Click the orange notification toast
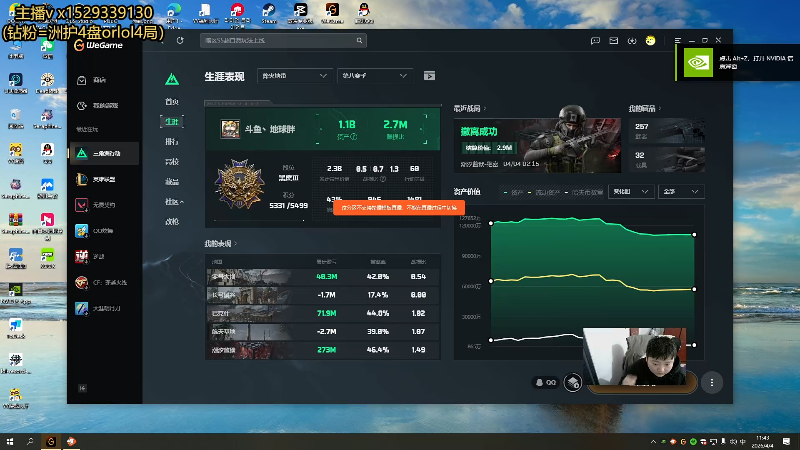 (399, 208)
